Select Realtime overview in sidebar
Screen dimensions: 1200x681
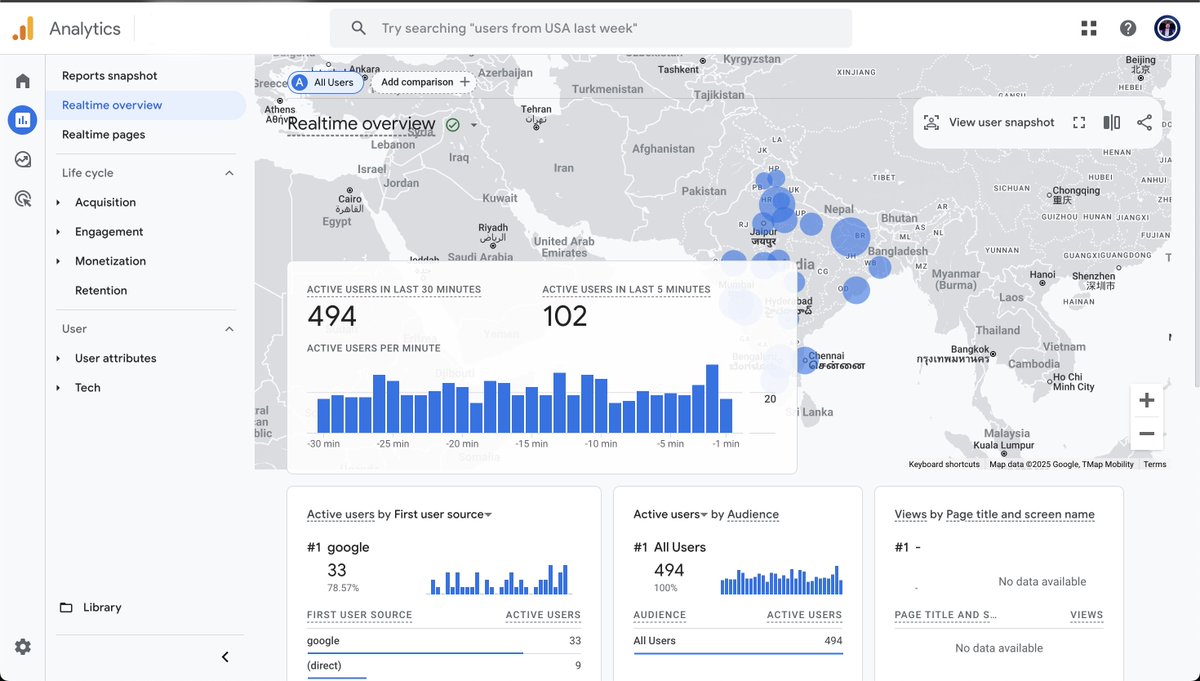tap(146, 105)
